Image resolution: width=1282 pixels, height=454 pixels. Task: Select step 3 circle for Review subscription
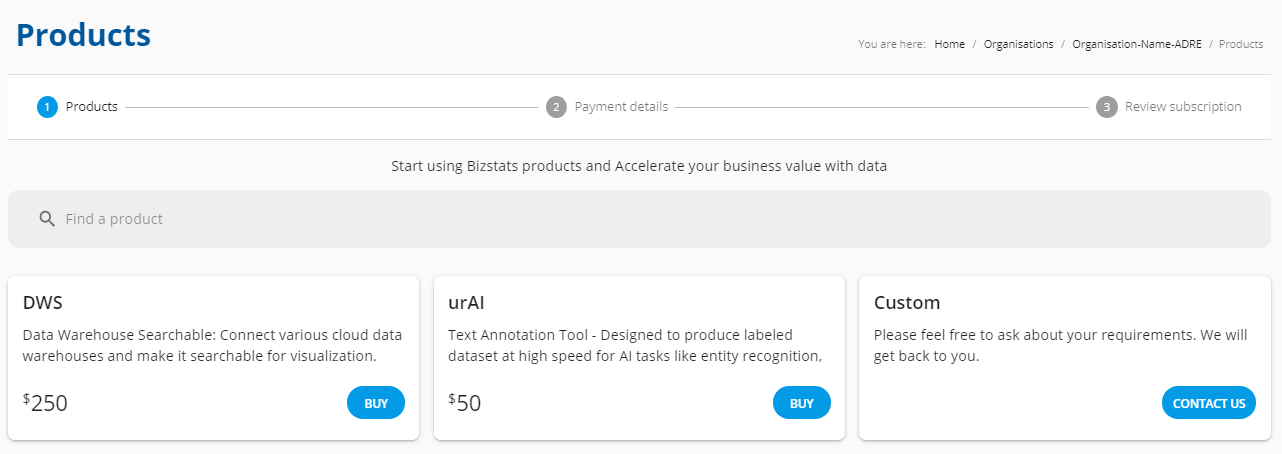tap(1106, 107)
